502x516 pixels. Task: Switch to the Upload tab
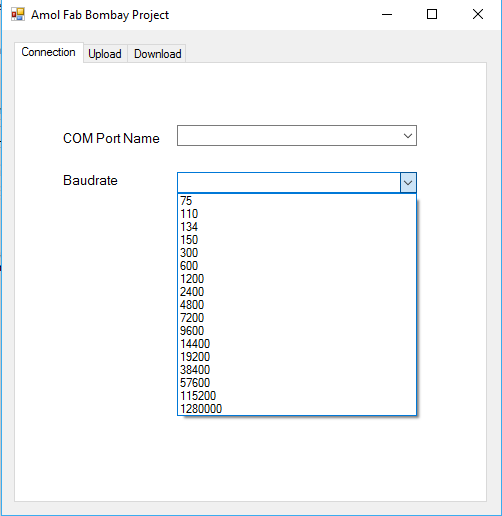click(x=105, y=54)
